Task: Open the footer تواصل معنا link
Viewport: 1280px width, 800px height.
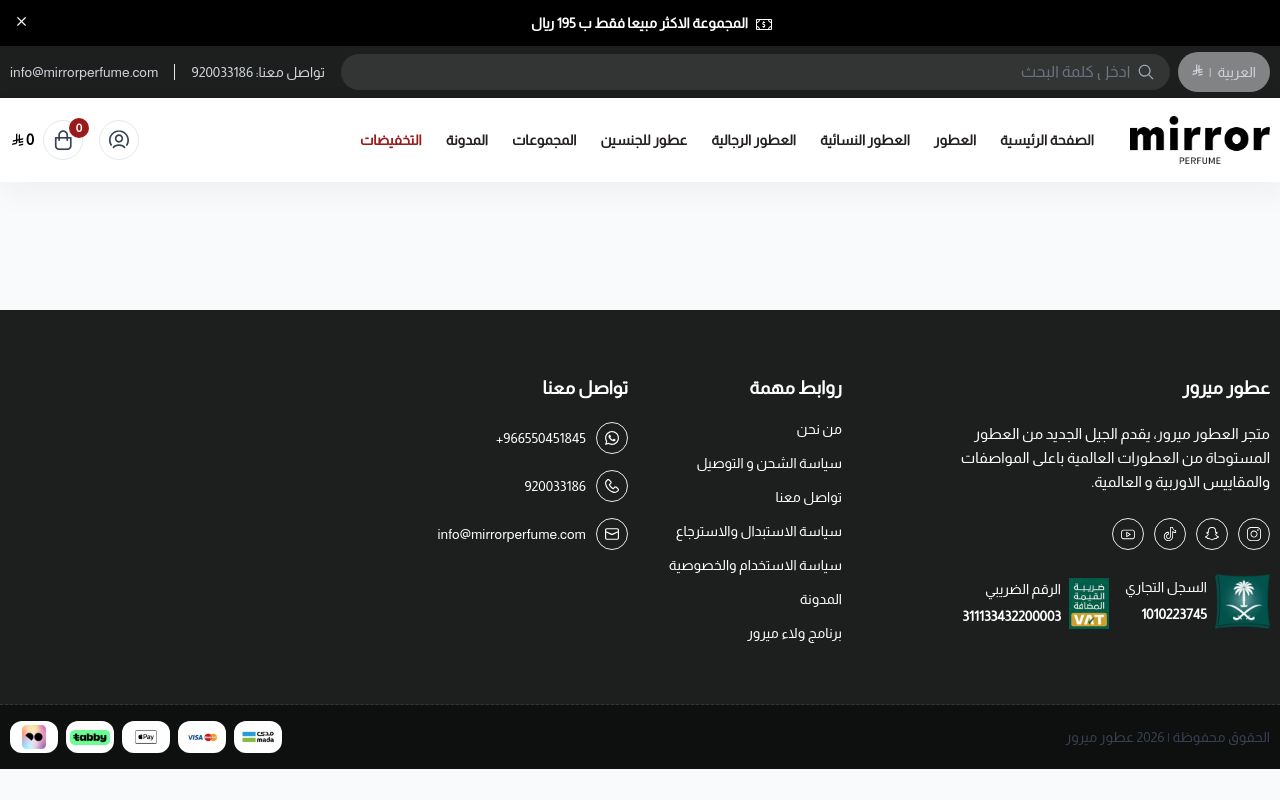Action: (x=809, y=497)
